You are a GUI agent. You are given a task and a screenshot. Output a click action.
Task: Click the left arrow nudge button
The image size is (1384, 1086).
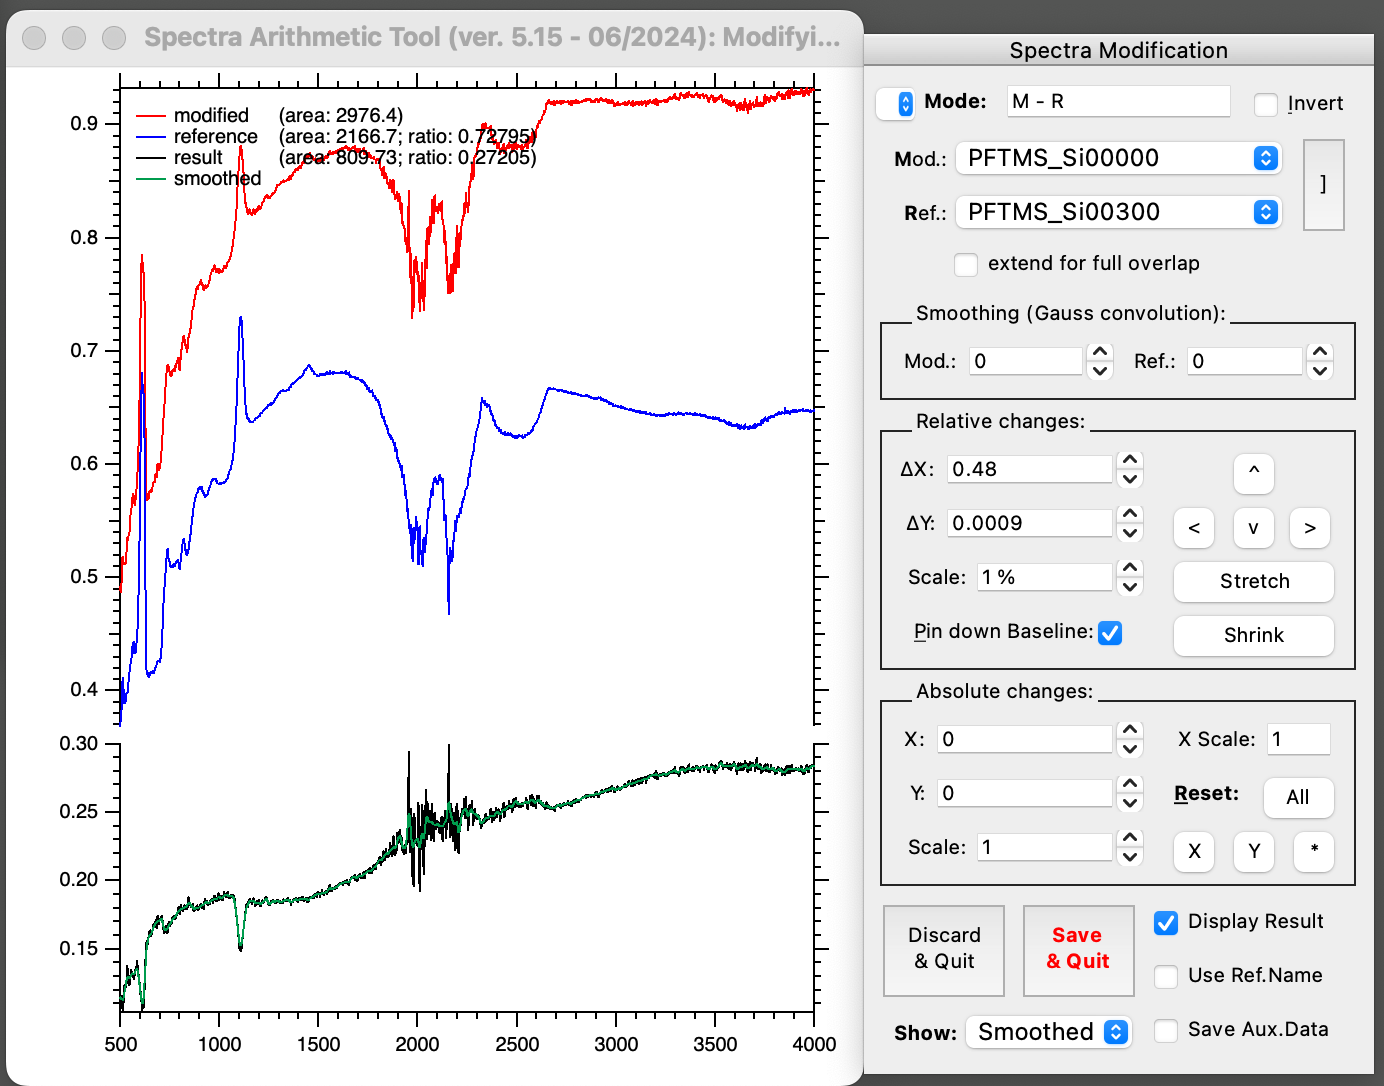click(x=1193, y=527)
